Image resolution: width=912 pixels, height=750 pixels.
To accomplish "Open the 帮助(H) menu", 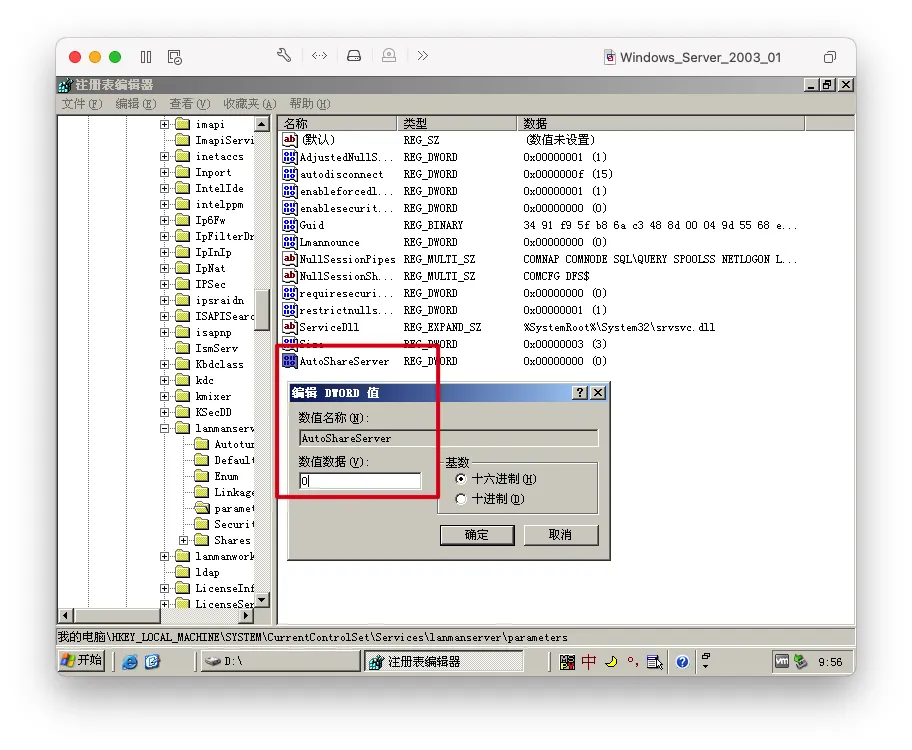I will coord(310,104).
